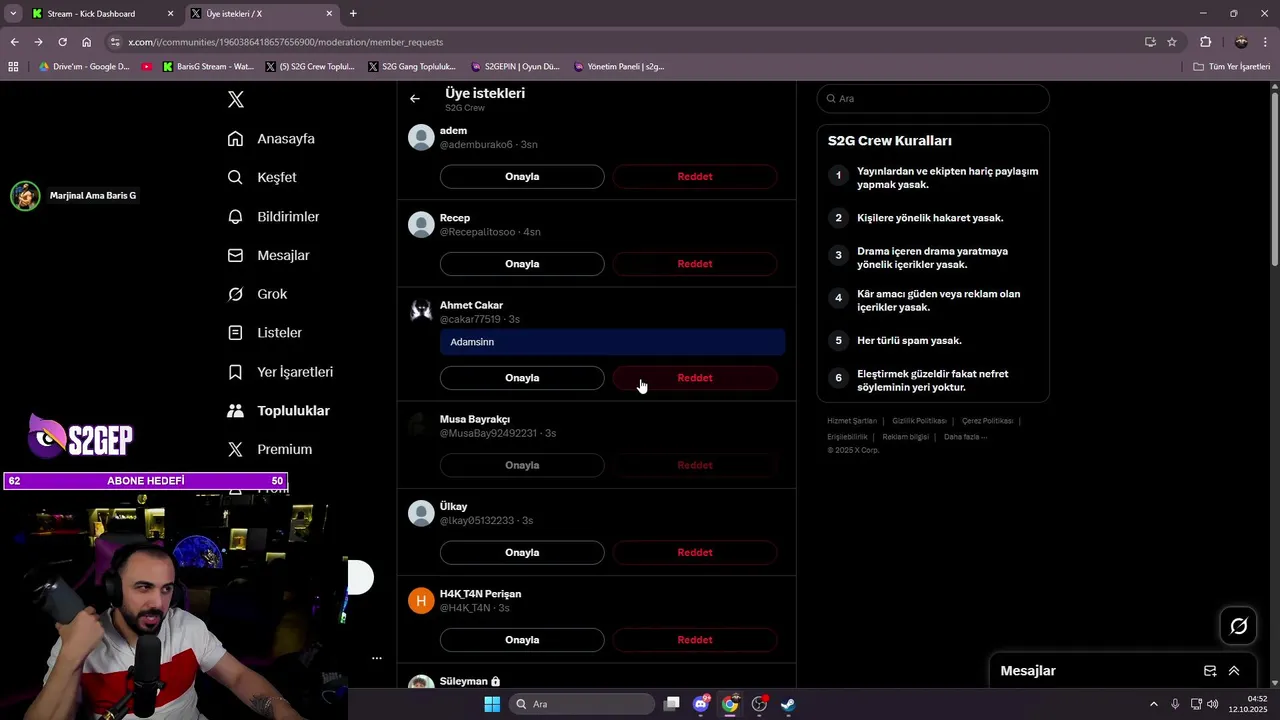This screenshot has width=1280, height=720.
Task: Open Hizmet Şartları link
Action: point(852,421)
